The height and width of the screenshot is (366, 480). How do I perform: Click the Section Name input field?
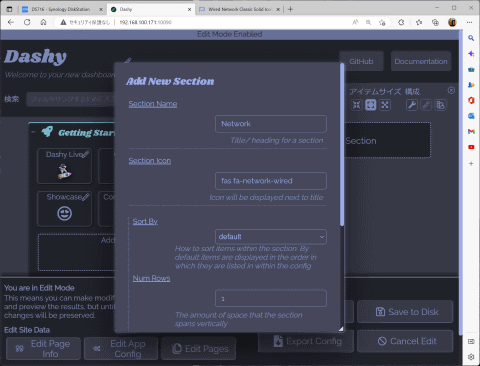[271, 124]
